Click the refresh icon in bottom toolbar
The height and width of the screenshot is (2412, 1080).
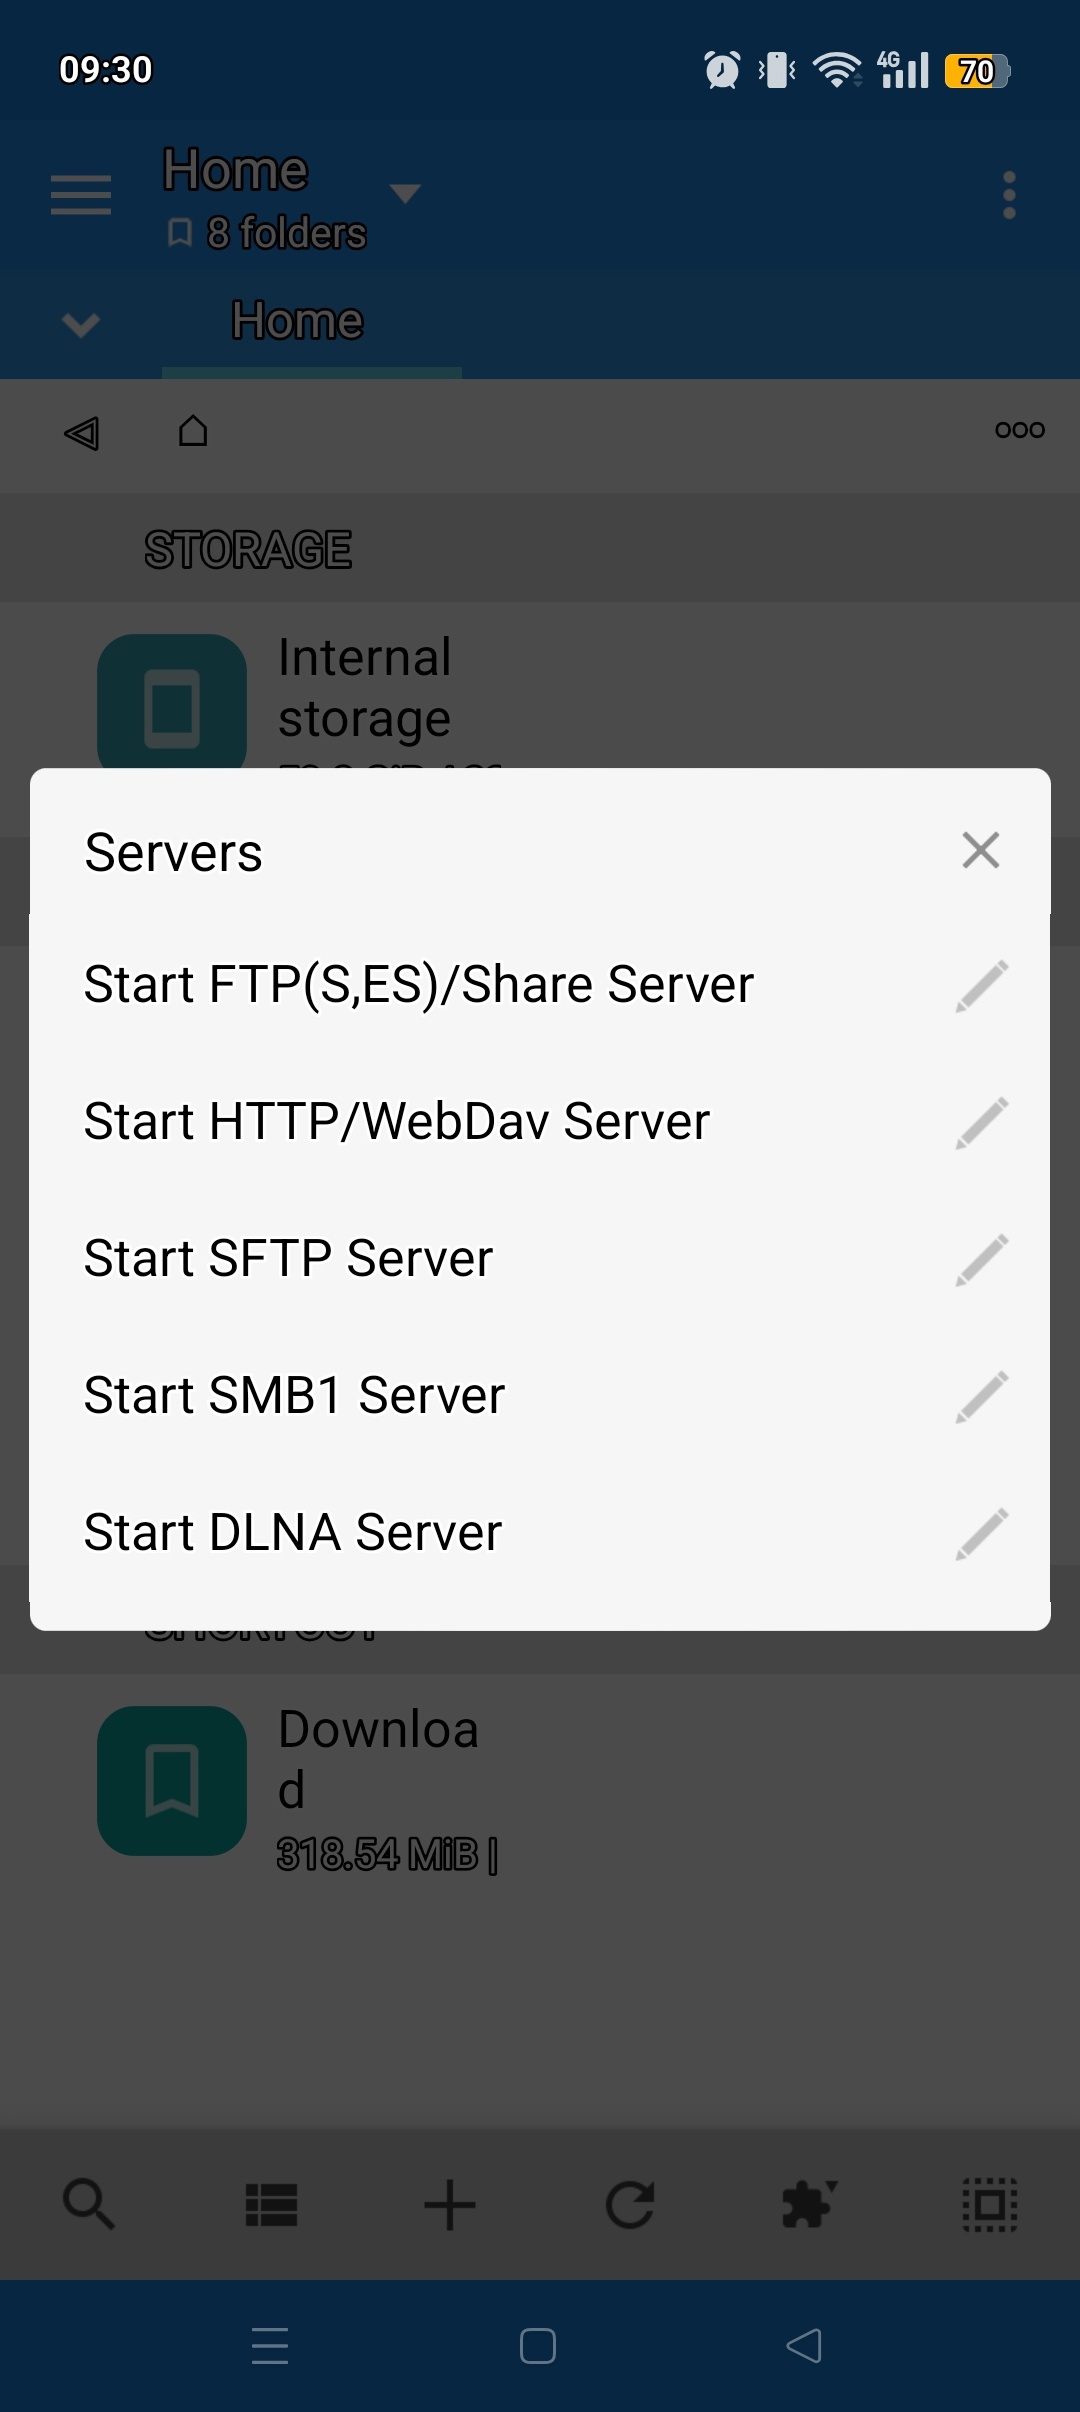[630, 2204]
